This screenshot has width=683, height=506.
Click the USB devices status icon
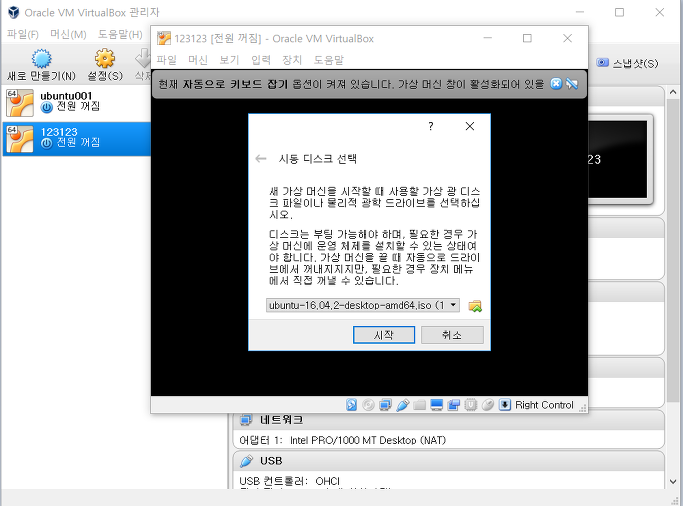tap(402, 405)
